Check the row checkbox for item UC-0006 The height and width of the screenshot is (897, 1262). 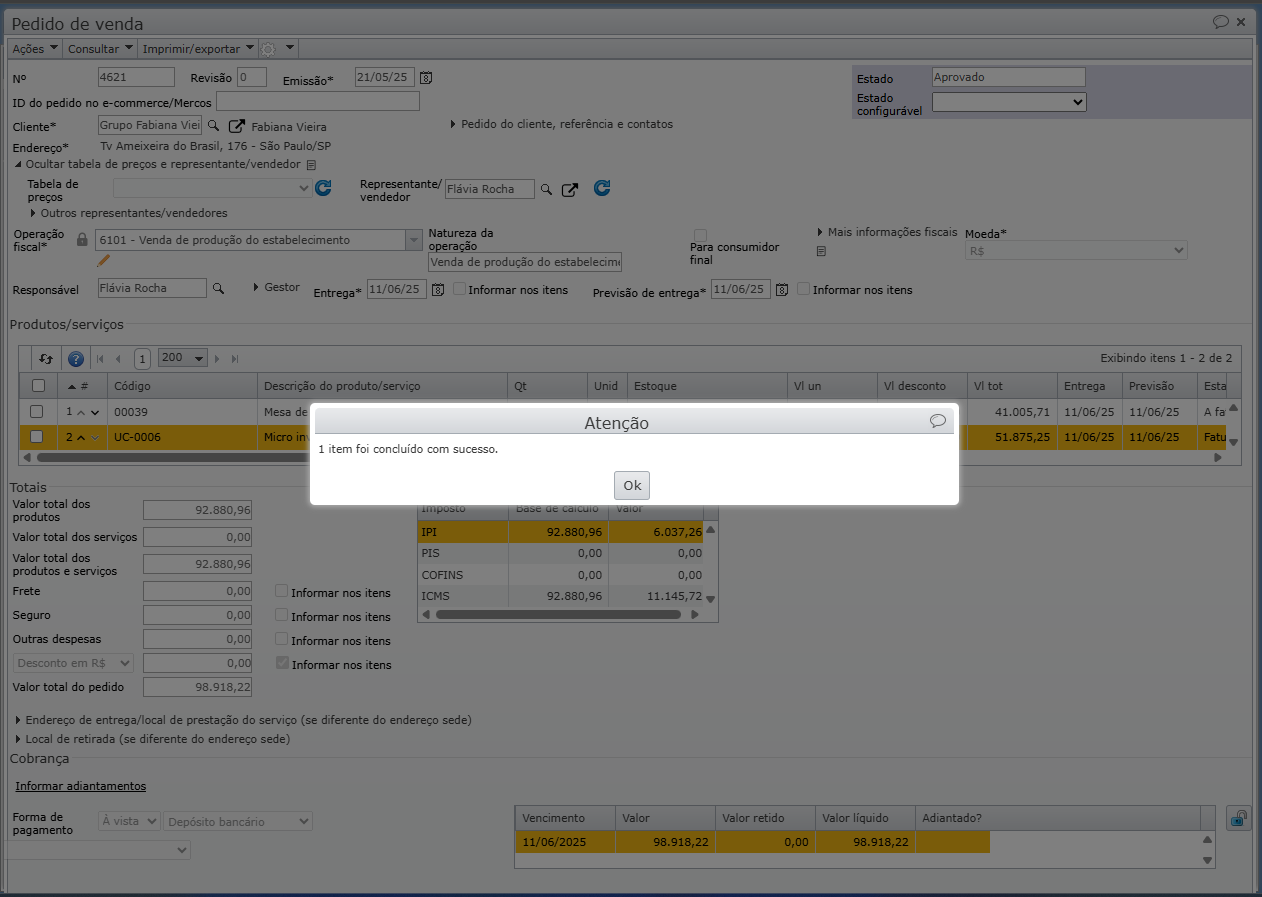37,436
